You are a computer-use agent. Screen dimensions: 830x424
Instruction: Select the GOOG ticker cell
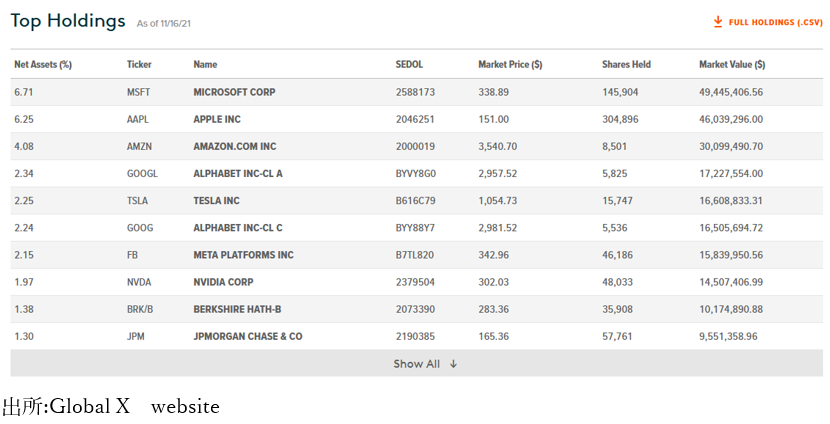(x=140, y=228)
